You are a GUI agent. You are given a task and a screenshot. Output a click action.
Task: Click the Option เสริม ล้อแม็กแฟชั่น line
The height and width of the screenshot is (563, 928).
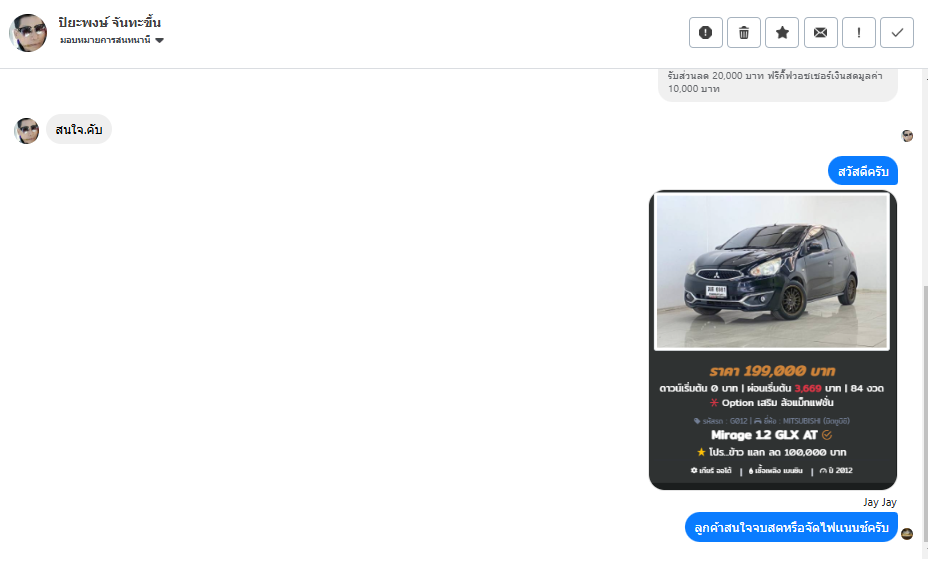[771, 403]
